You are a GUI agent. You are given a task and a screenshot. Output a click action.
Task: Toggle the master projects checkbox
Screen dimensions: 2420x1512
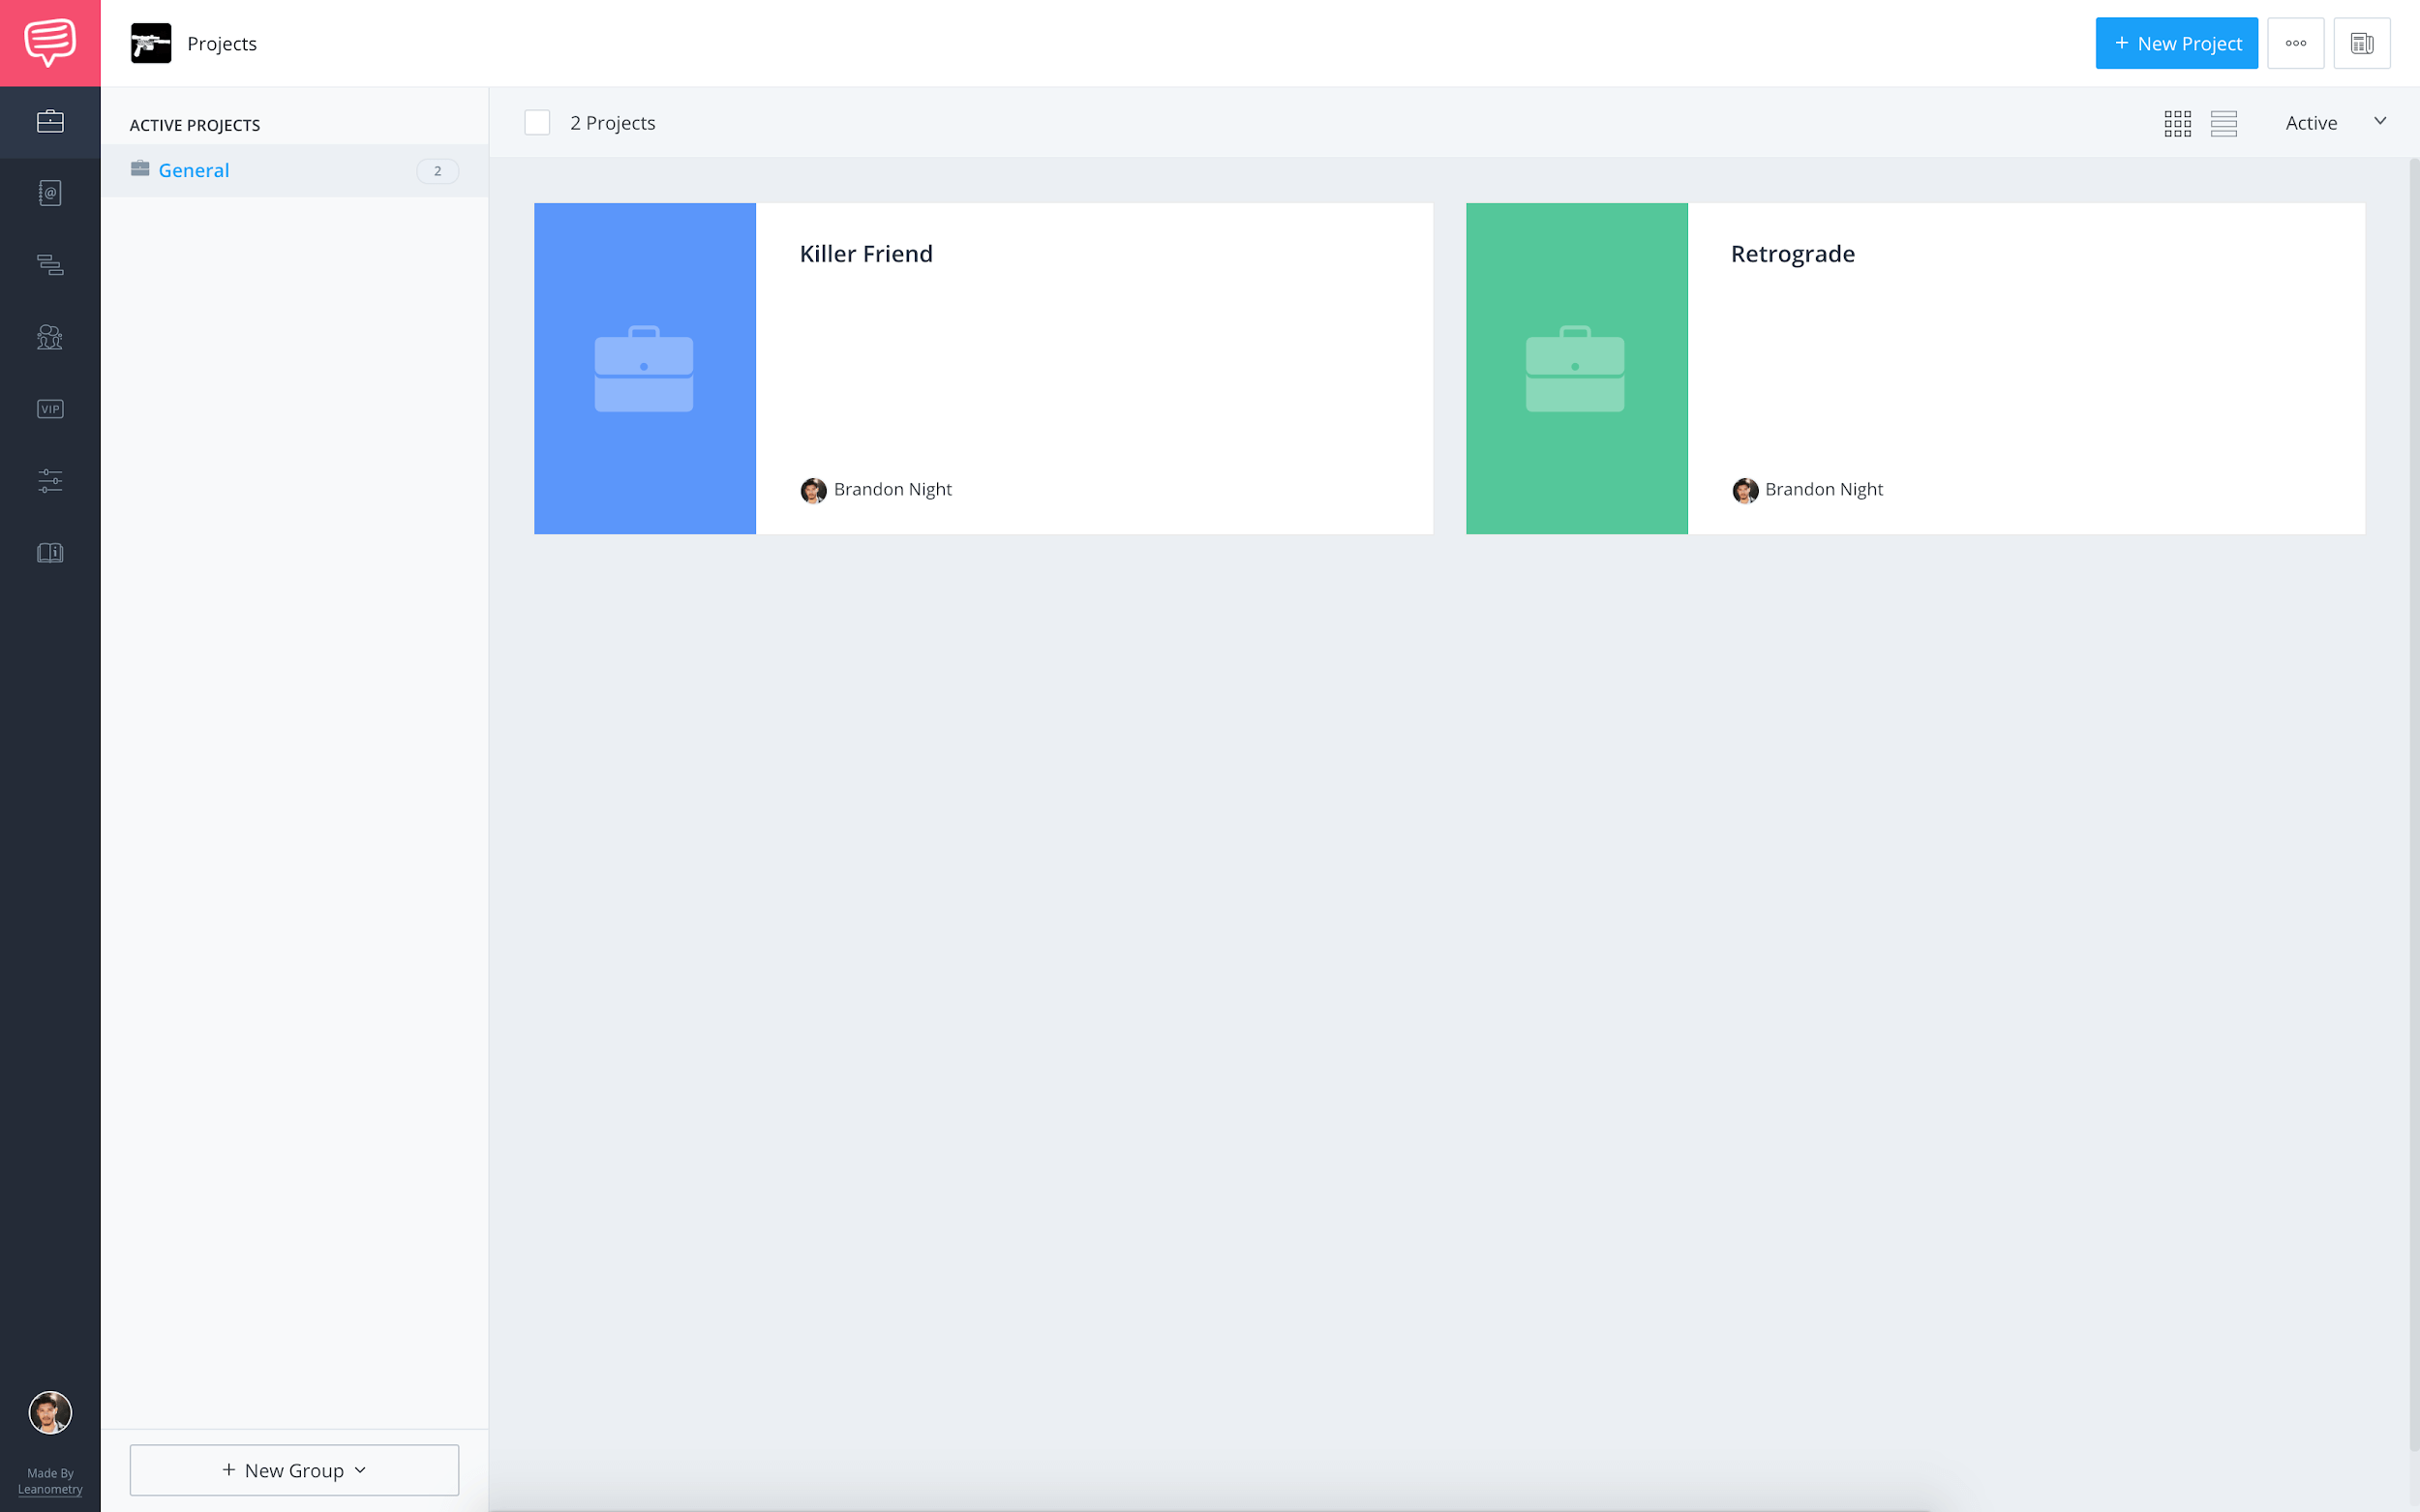pyautogui.click(x=536, y=122)
